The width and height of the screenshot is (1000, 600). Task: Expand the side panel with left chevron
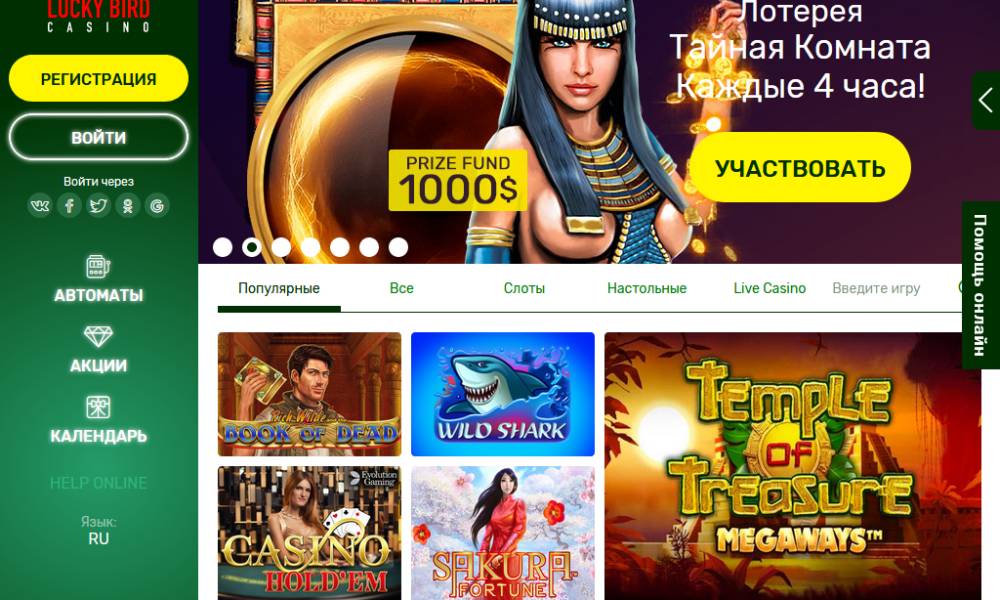pos(986,101)
